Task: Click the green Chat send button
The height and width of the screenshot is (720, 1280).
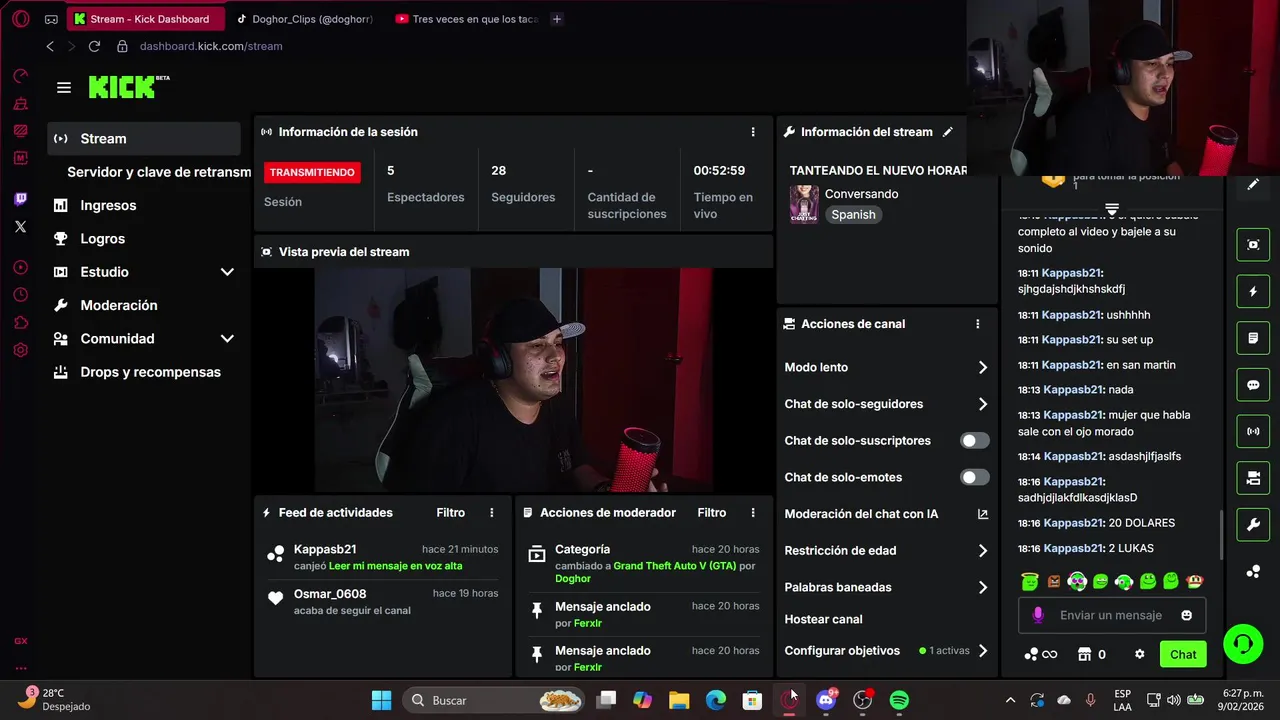Action: (1183, 655)
